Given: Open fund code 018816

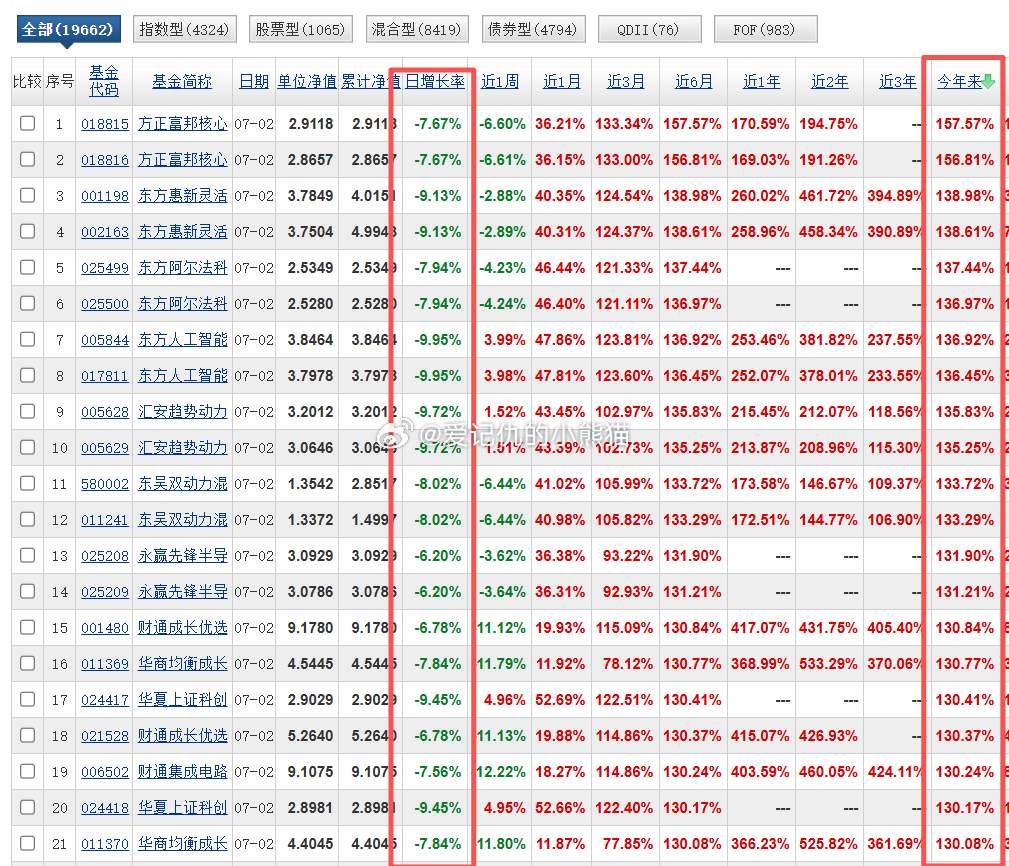Looking at the screenshot, I should (105, 160).
